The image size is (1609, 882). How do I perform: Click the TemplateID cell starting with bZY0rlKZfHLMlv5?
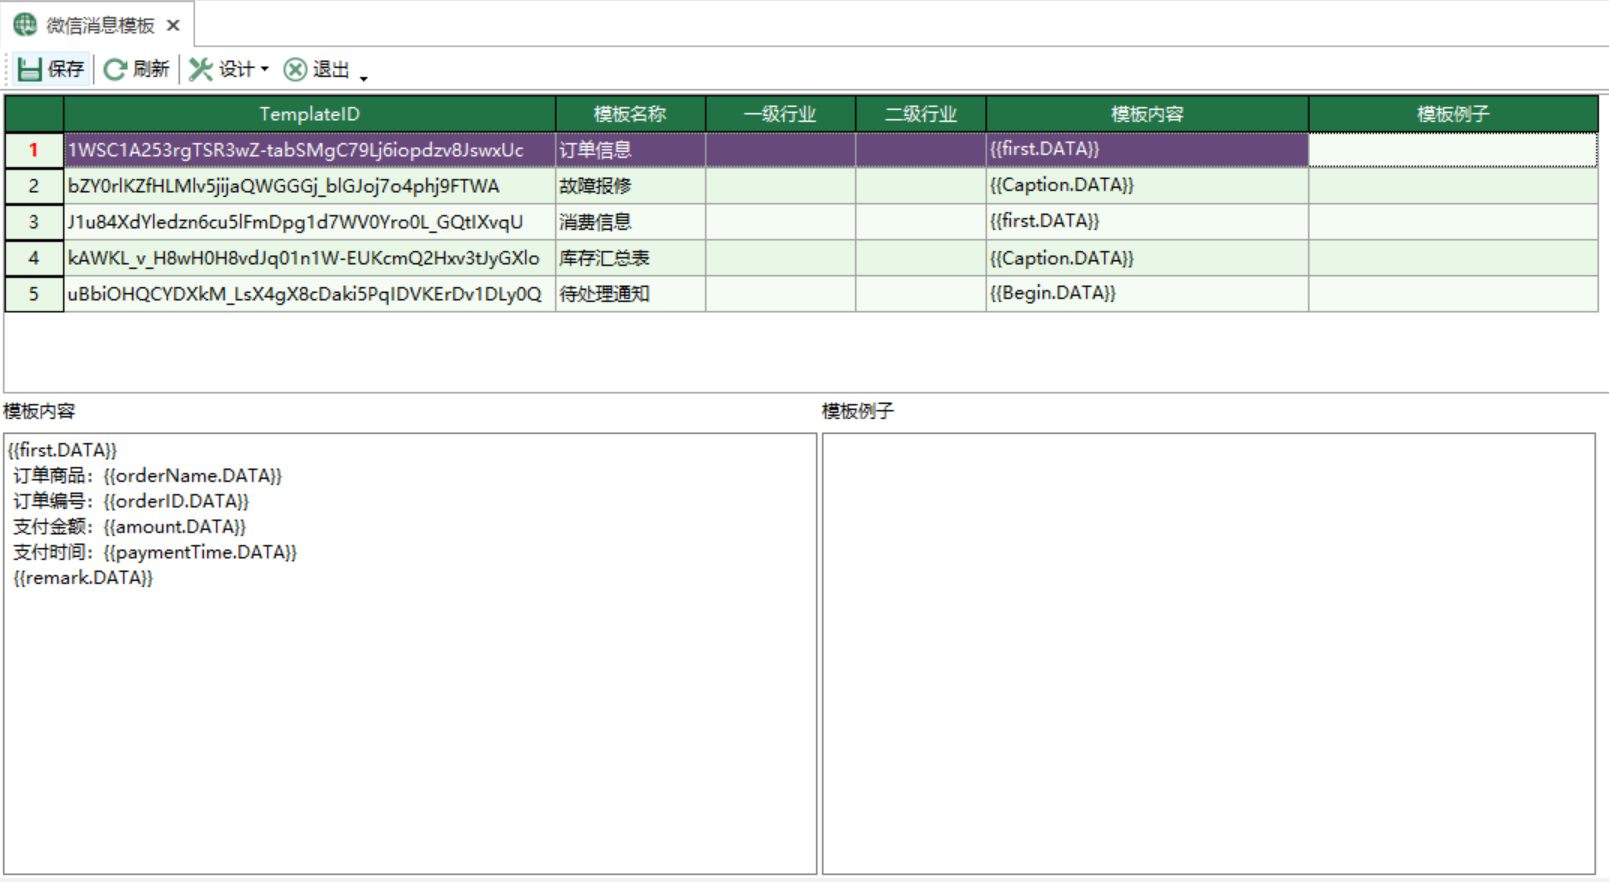[x=310, y=186]
